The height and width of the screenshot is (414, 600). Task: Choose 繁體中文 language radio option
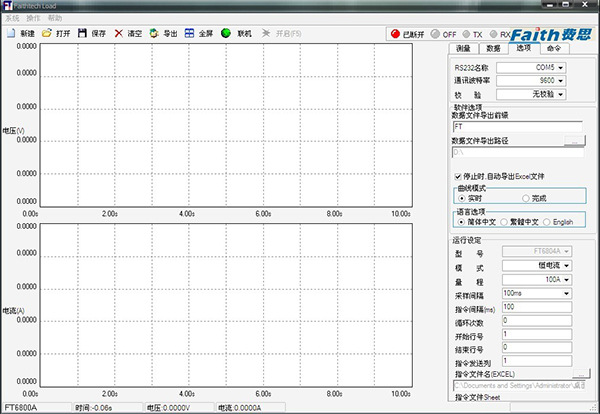(x=505, y=221)
